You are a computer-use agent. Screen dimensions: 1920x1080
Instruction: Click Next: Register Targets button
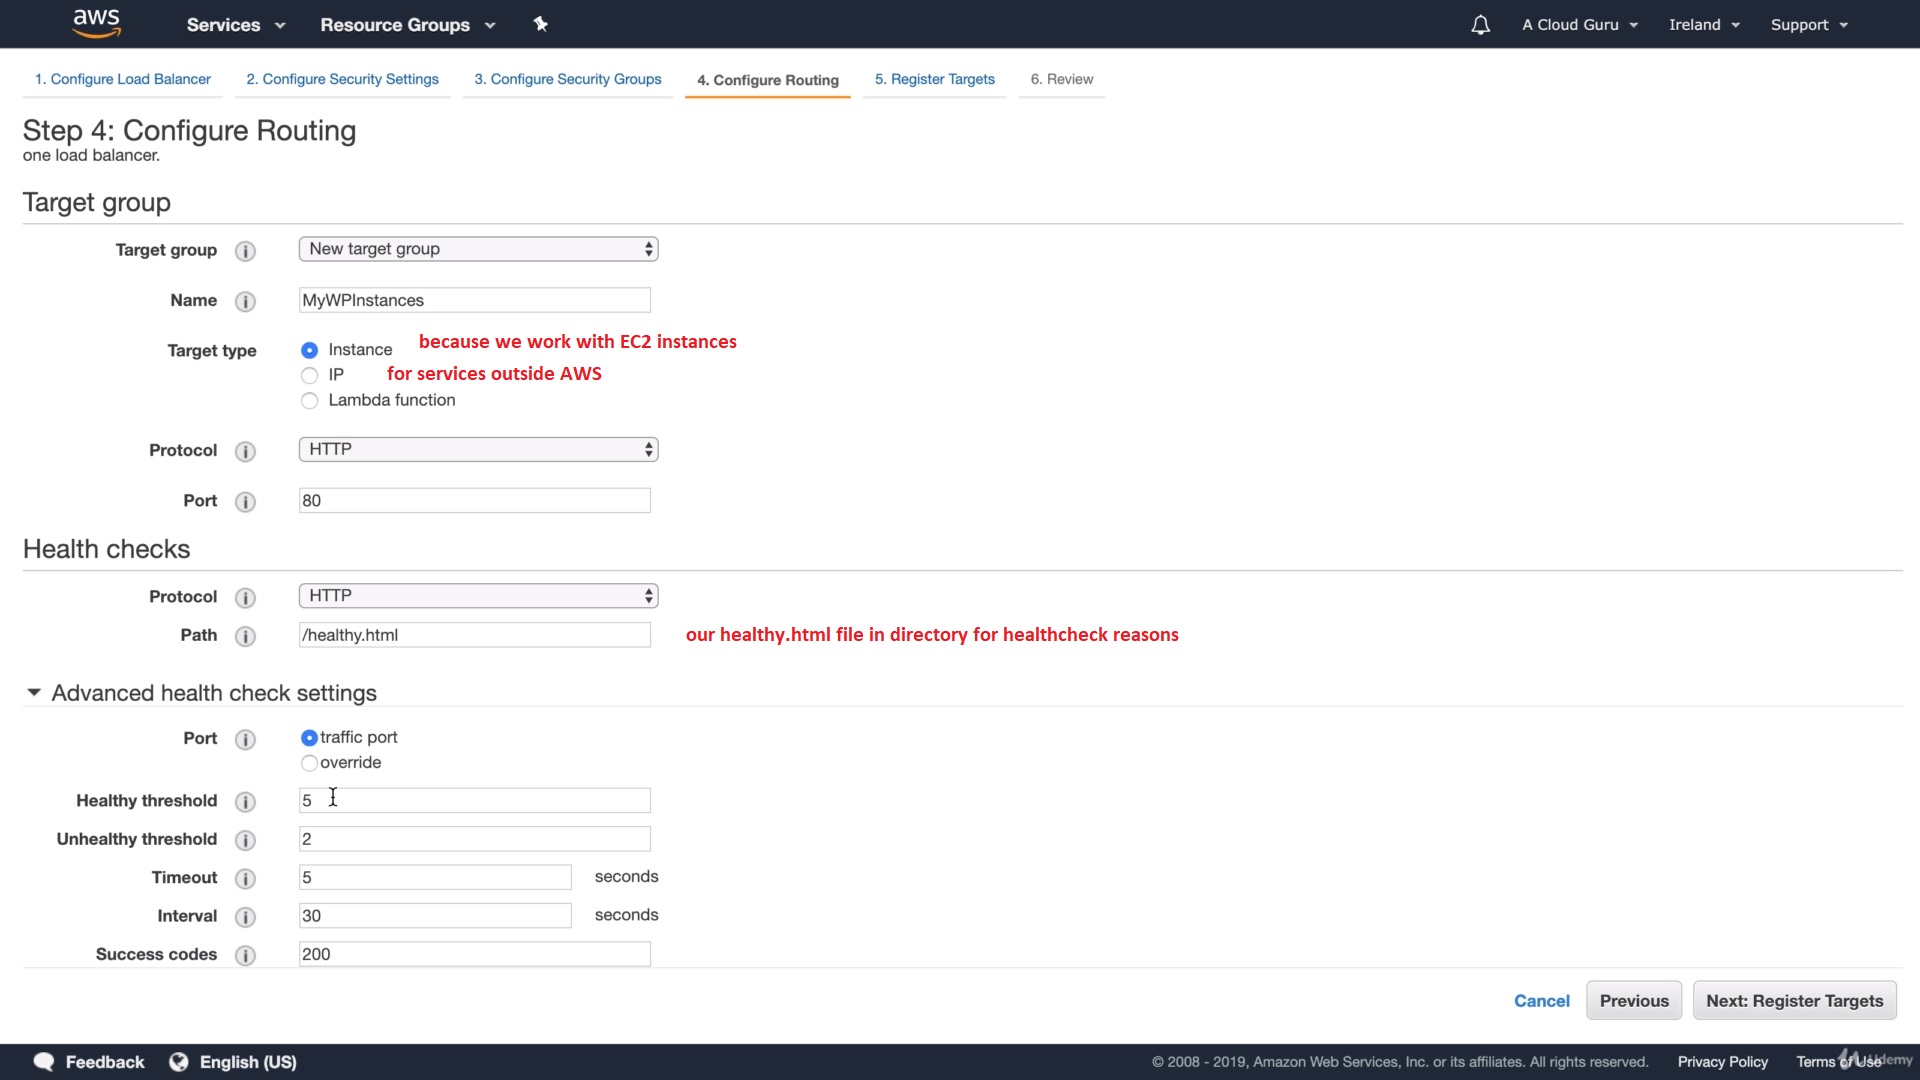tap(1794, 1001)
